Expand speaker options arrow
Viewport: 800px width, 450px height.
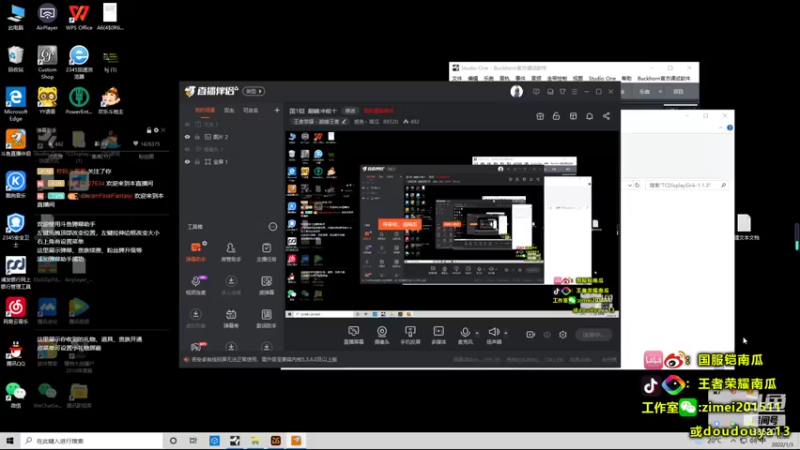click(506, 333)
